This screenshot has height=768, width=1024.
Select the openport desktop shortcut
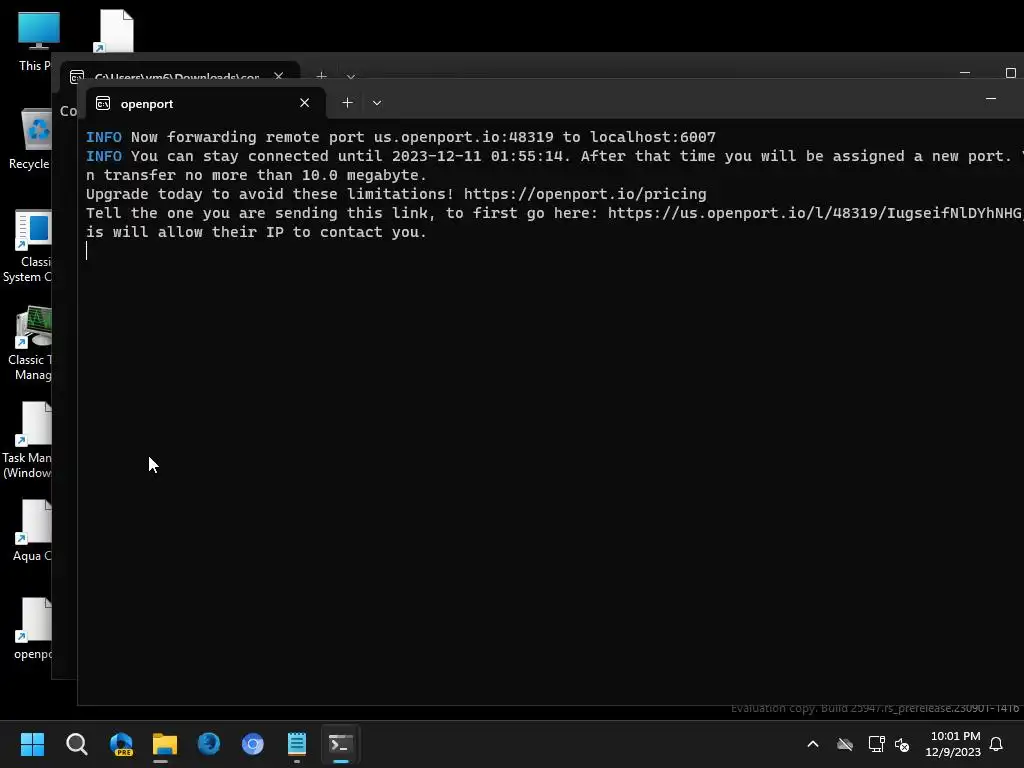[33, 629]
